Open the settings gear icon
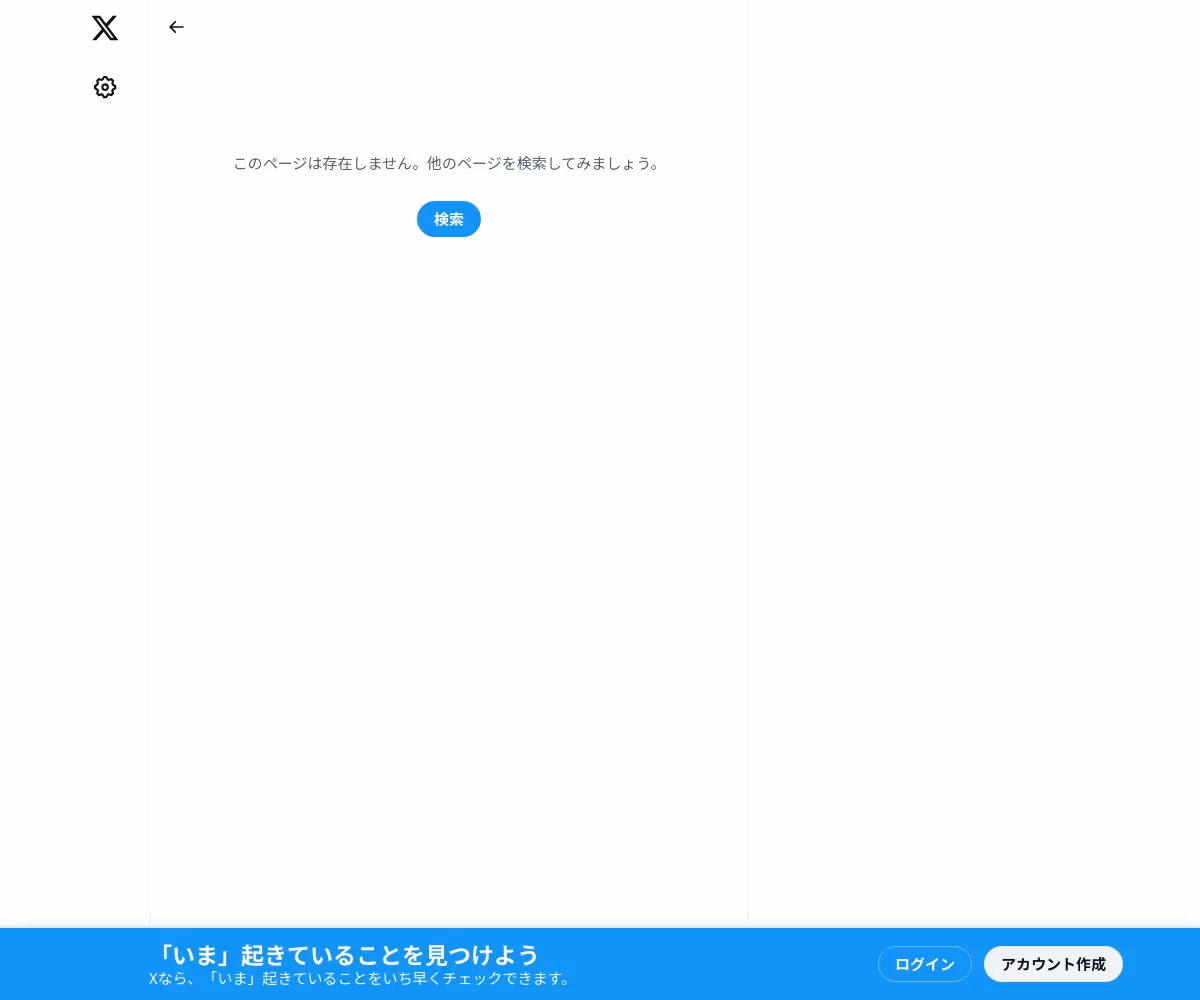The height and width of the screenshot is (1000, 1200). (105, 87)
